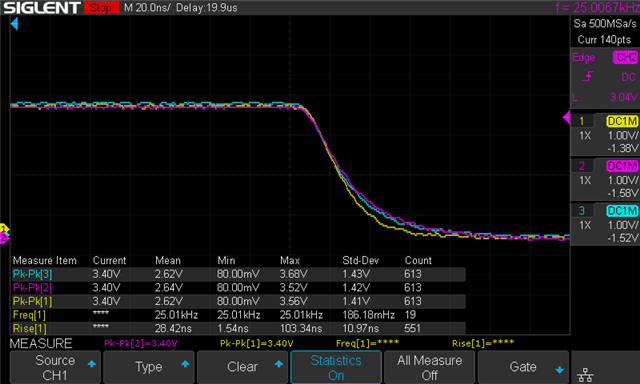Select the Pk-Pk[3] measurement row label

click(32, 274)
